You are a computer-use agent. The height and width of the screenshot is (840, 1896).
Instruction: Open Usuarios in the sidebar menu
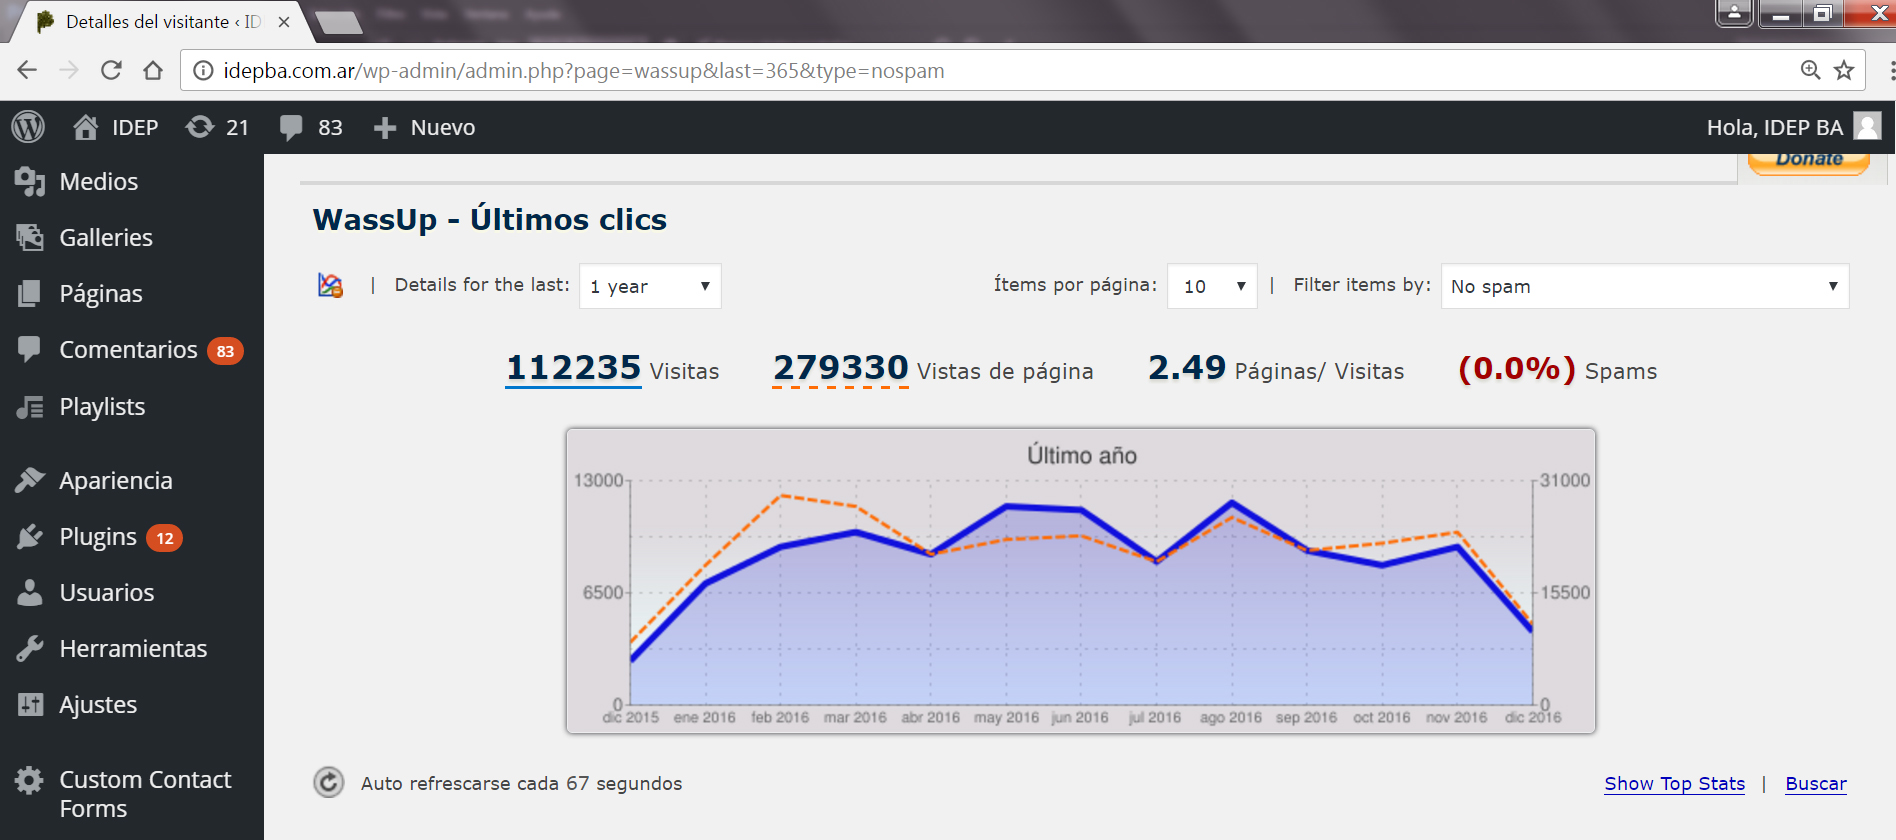107,593
